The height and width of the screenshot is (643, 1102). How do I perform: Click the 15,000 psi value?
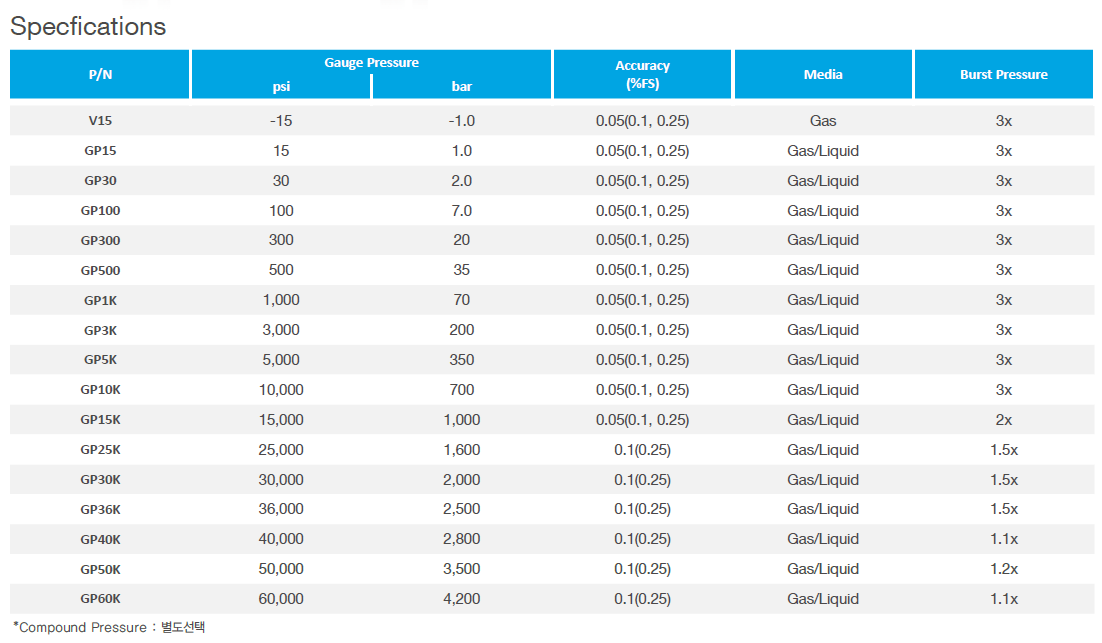point(281,420)
